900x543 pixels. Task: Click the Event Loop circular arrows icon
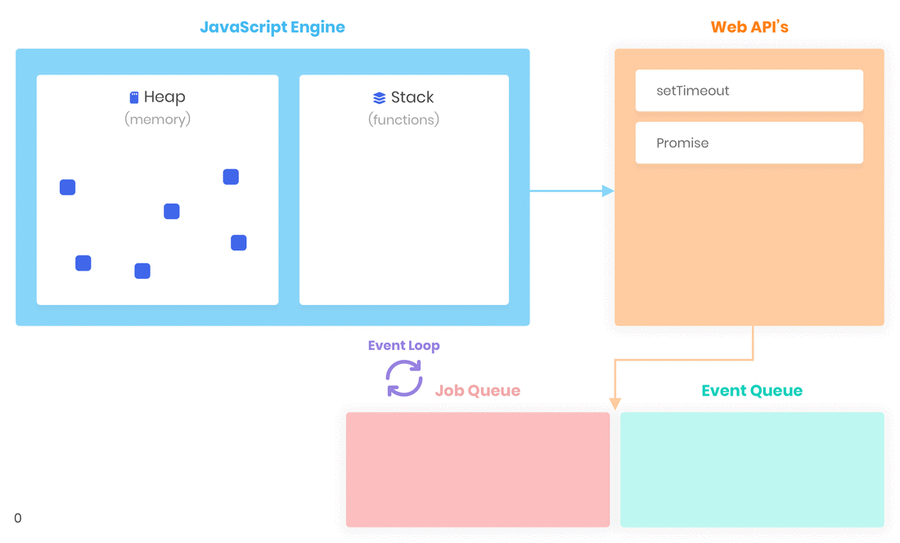click(404, 378)
